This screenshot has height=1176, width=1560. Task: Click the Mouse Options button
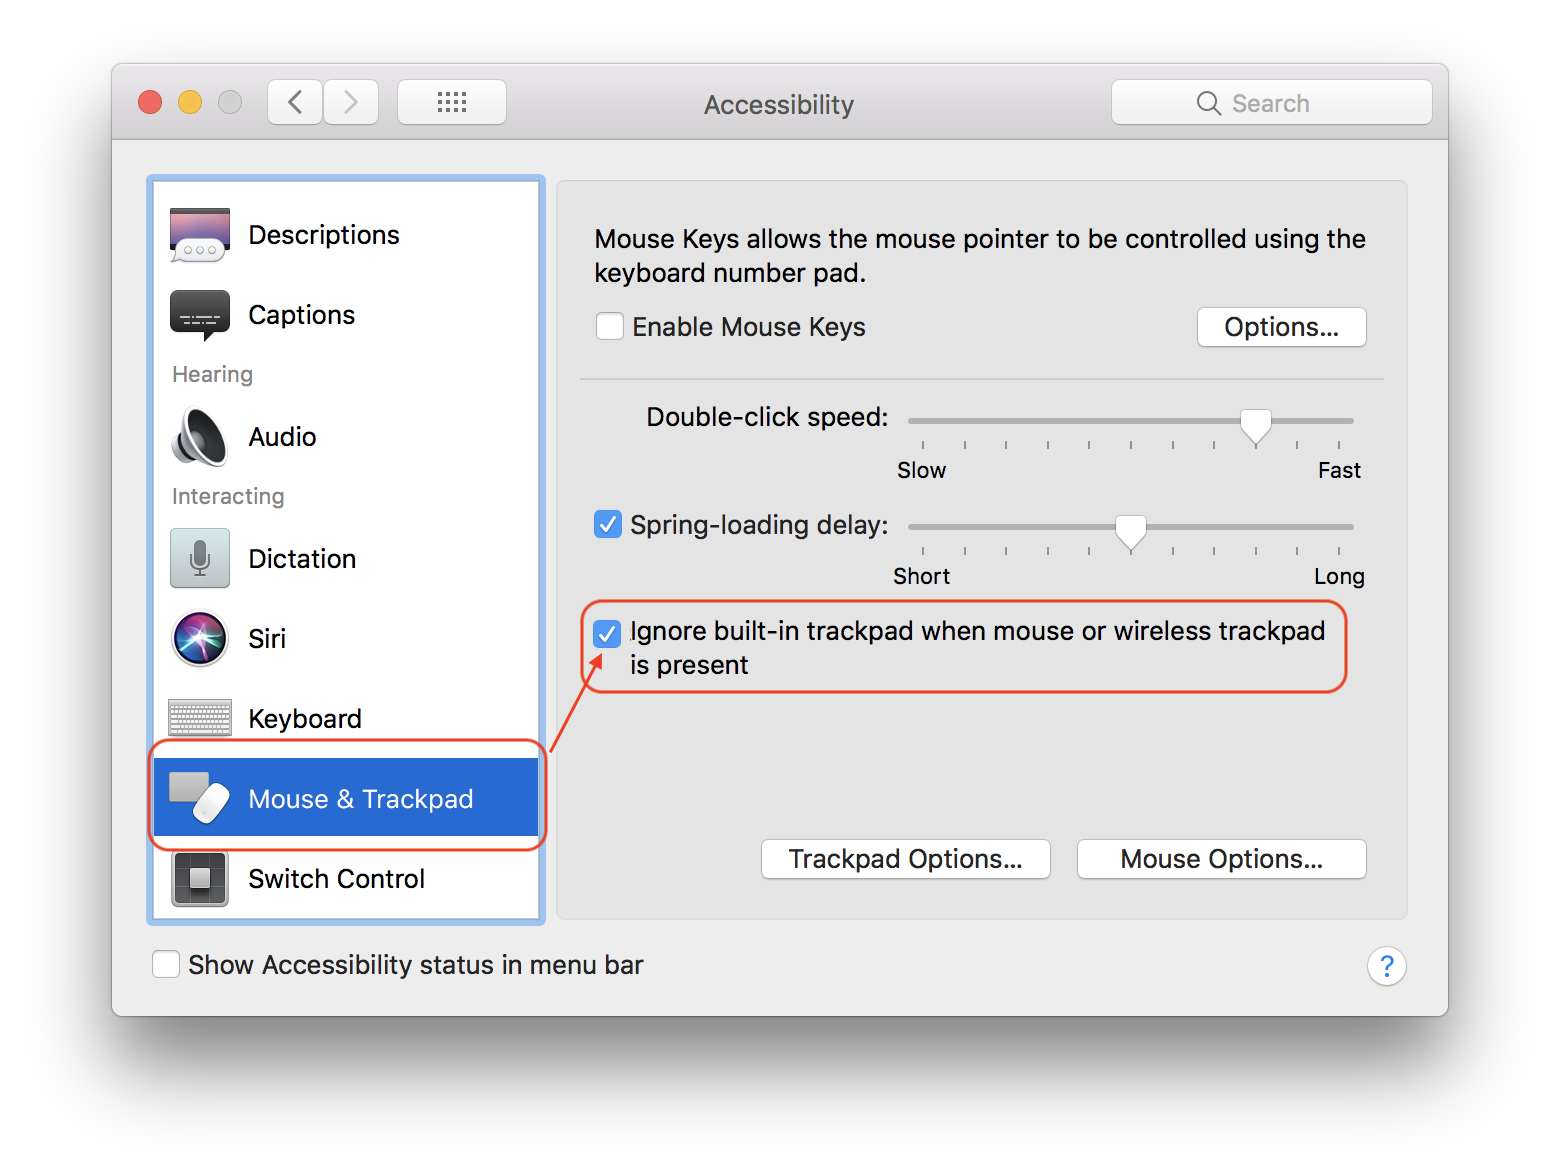coord(1221,859)
